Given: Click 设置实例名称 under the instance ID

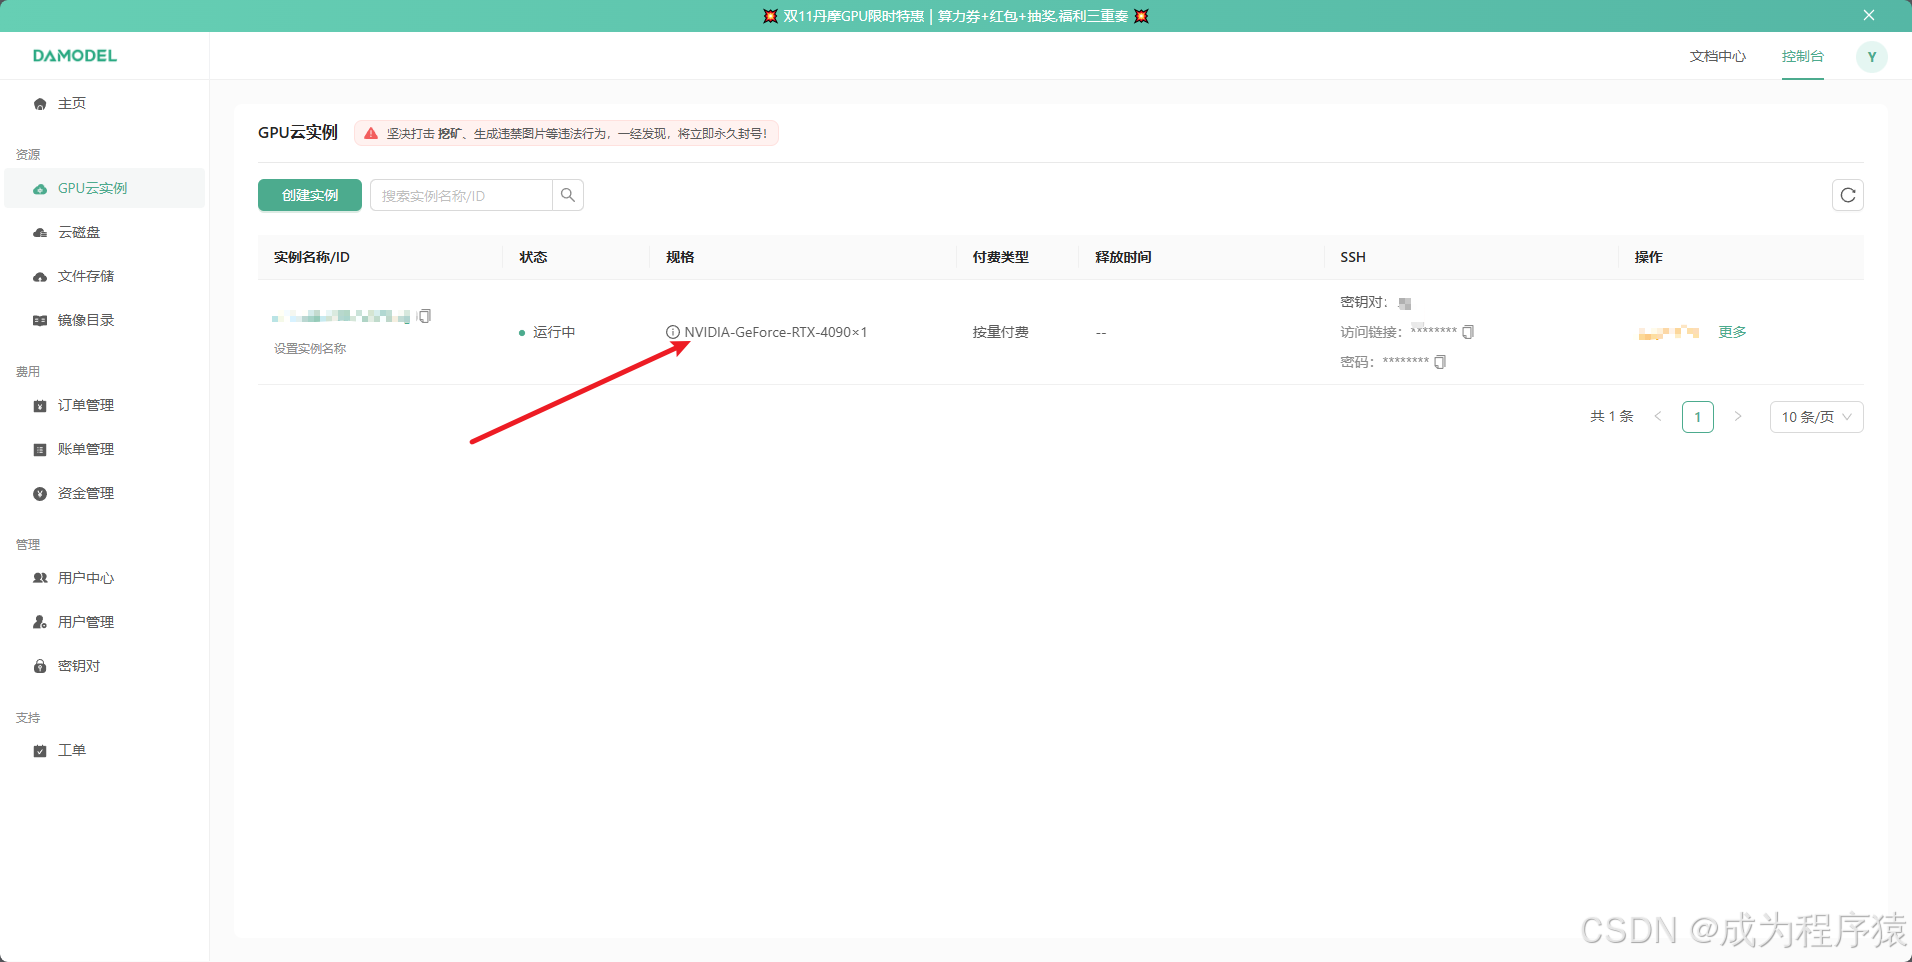Looking at the screenshot, I should (x=310, y=349).
